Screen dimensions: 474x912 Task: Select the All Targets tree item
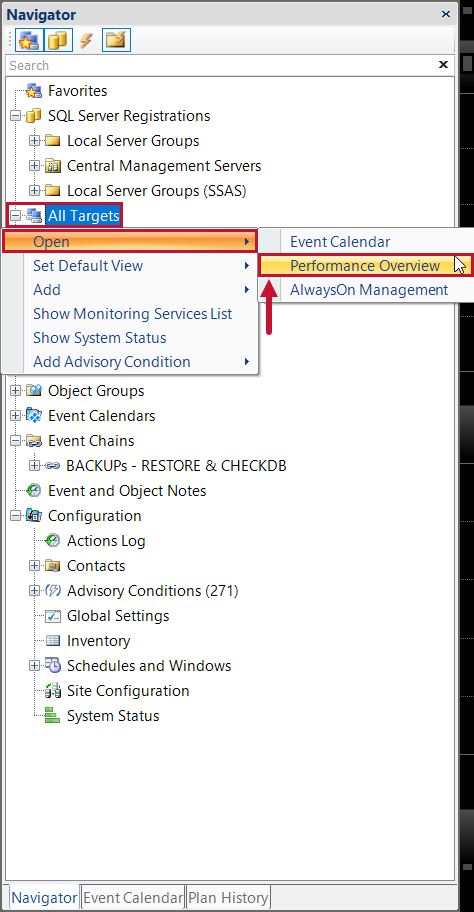point(84,216)
